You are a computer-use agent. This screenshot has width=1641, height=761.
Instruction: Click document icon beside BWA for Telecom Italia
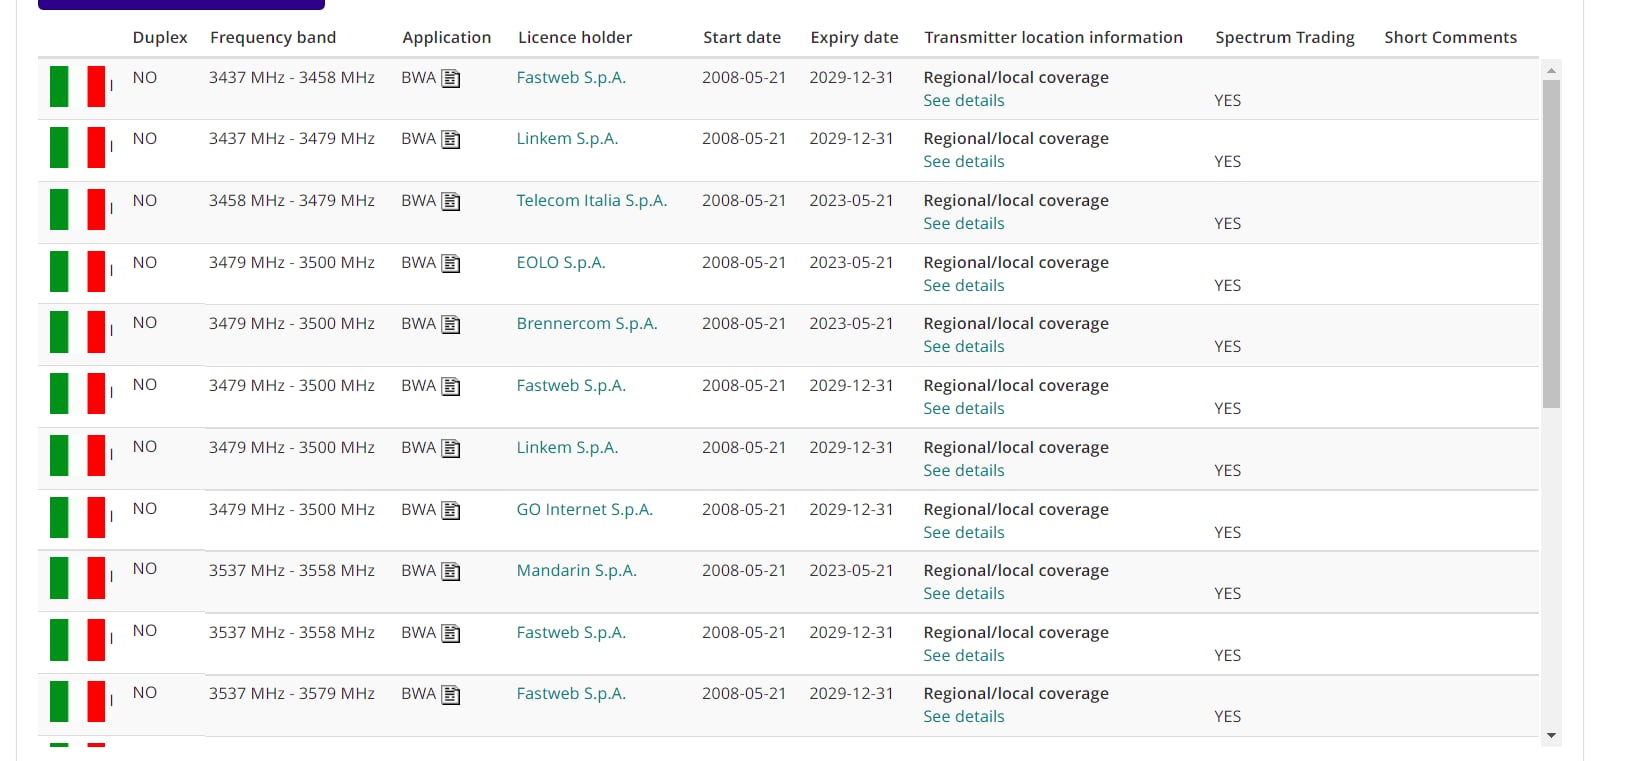(x=451, y=202)
